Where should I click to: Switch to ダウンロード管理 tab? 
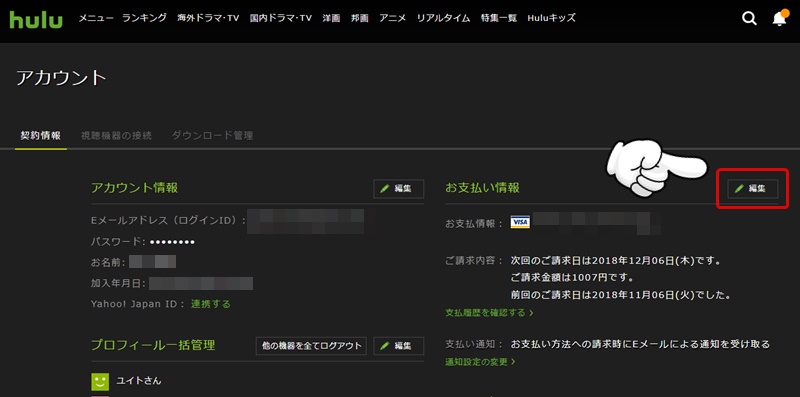pos(212,136)
